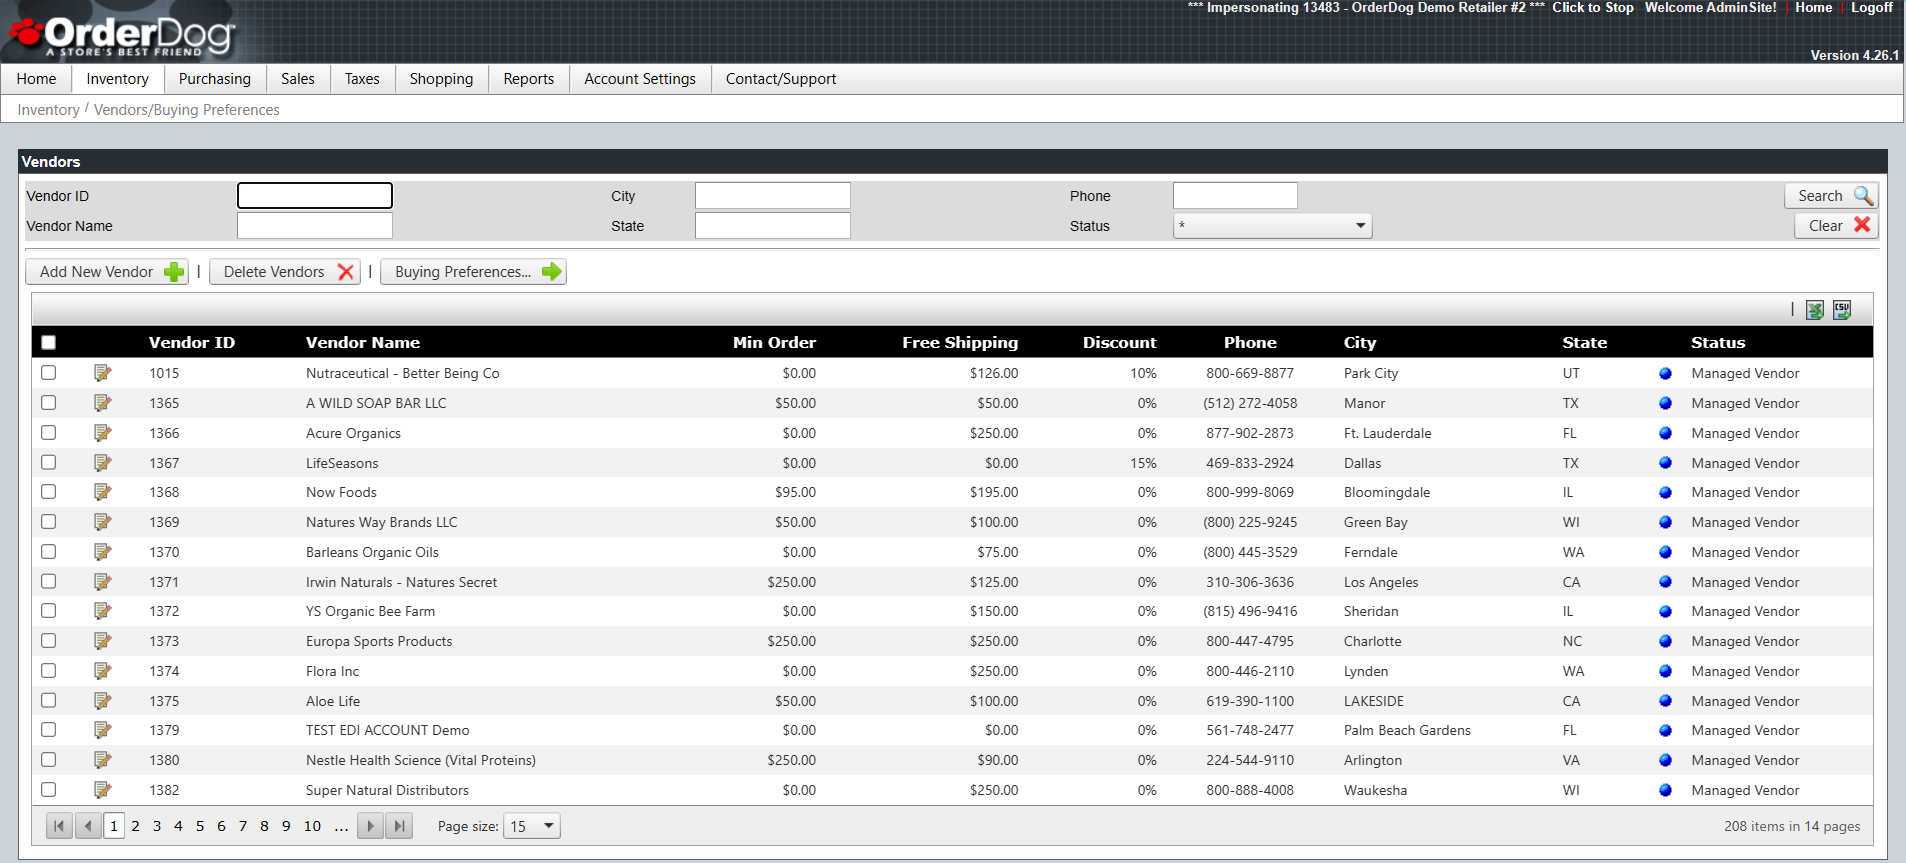Open the Flora Inc edit icon
The image size is (1906, 863).
(102, 671)
